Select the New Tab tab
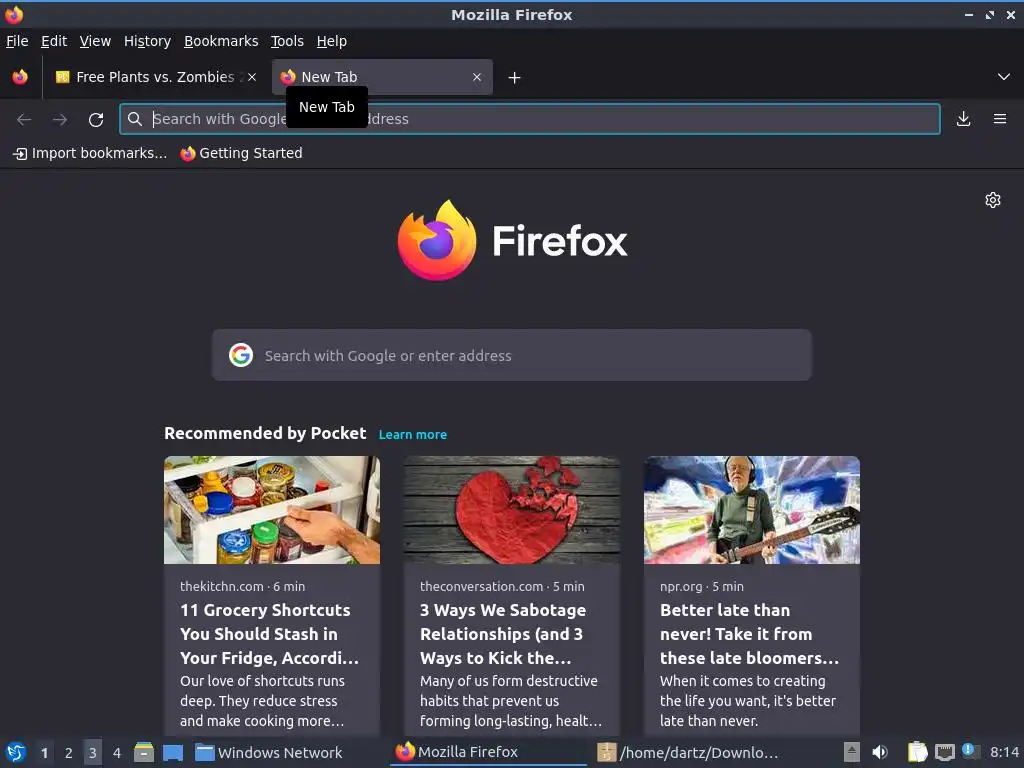Viewport: 1024px width, 768px height. [382, 77]
